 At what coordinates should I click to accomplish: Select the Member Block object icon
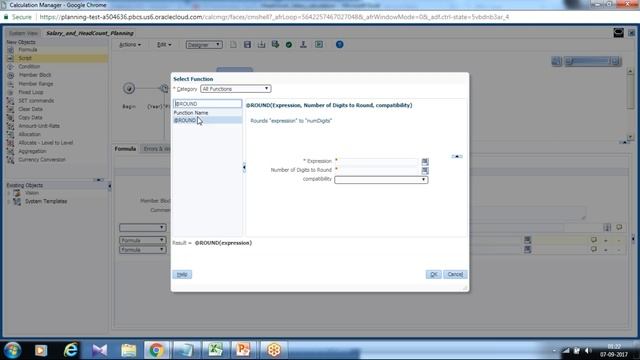click(x=11, y=75)
